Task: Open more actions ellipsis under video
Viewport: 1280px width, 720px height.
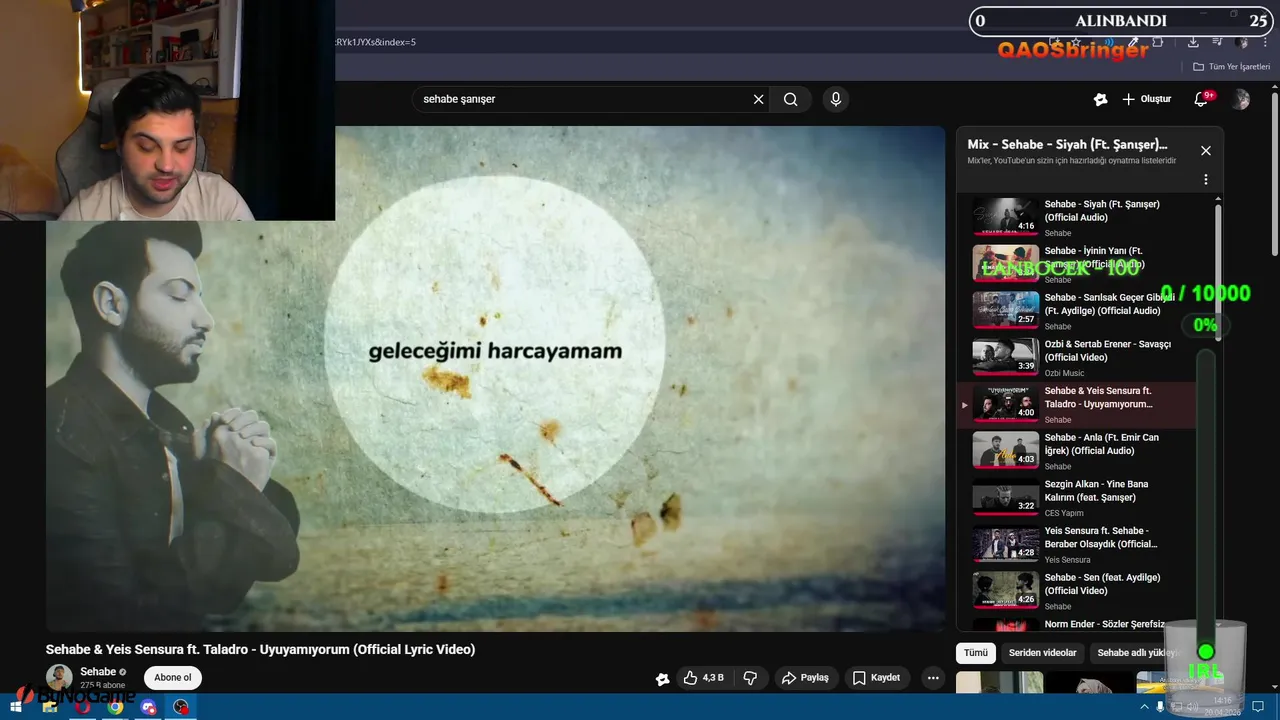Action: pyautogui.click(x=933, y=678)
